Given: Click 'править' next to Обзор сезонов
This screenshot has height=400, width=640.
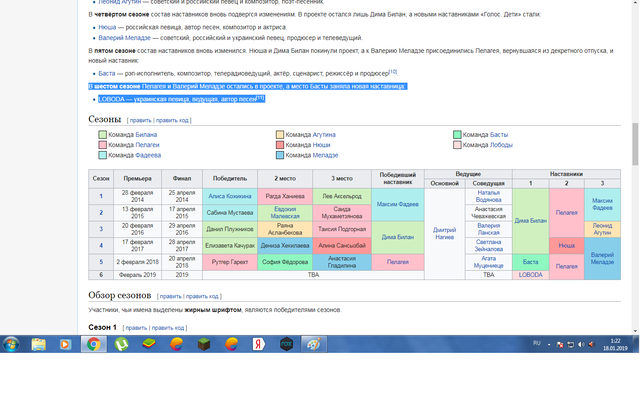Looking at the screenshot, I should [170, 296].
